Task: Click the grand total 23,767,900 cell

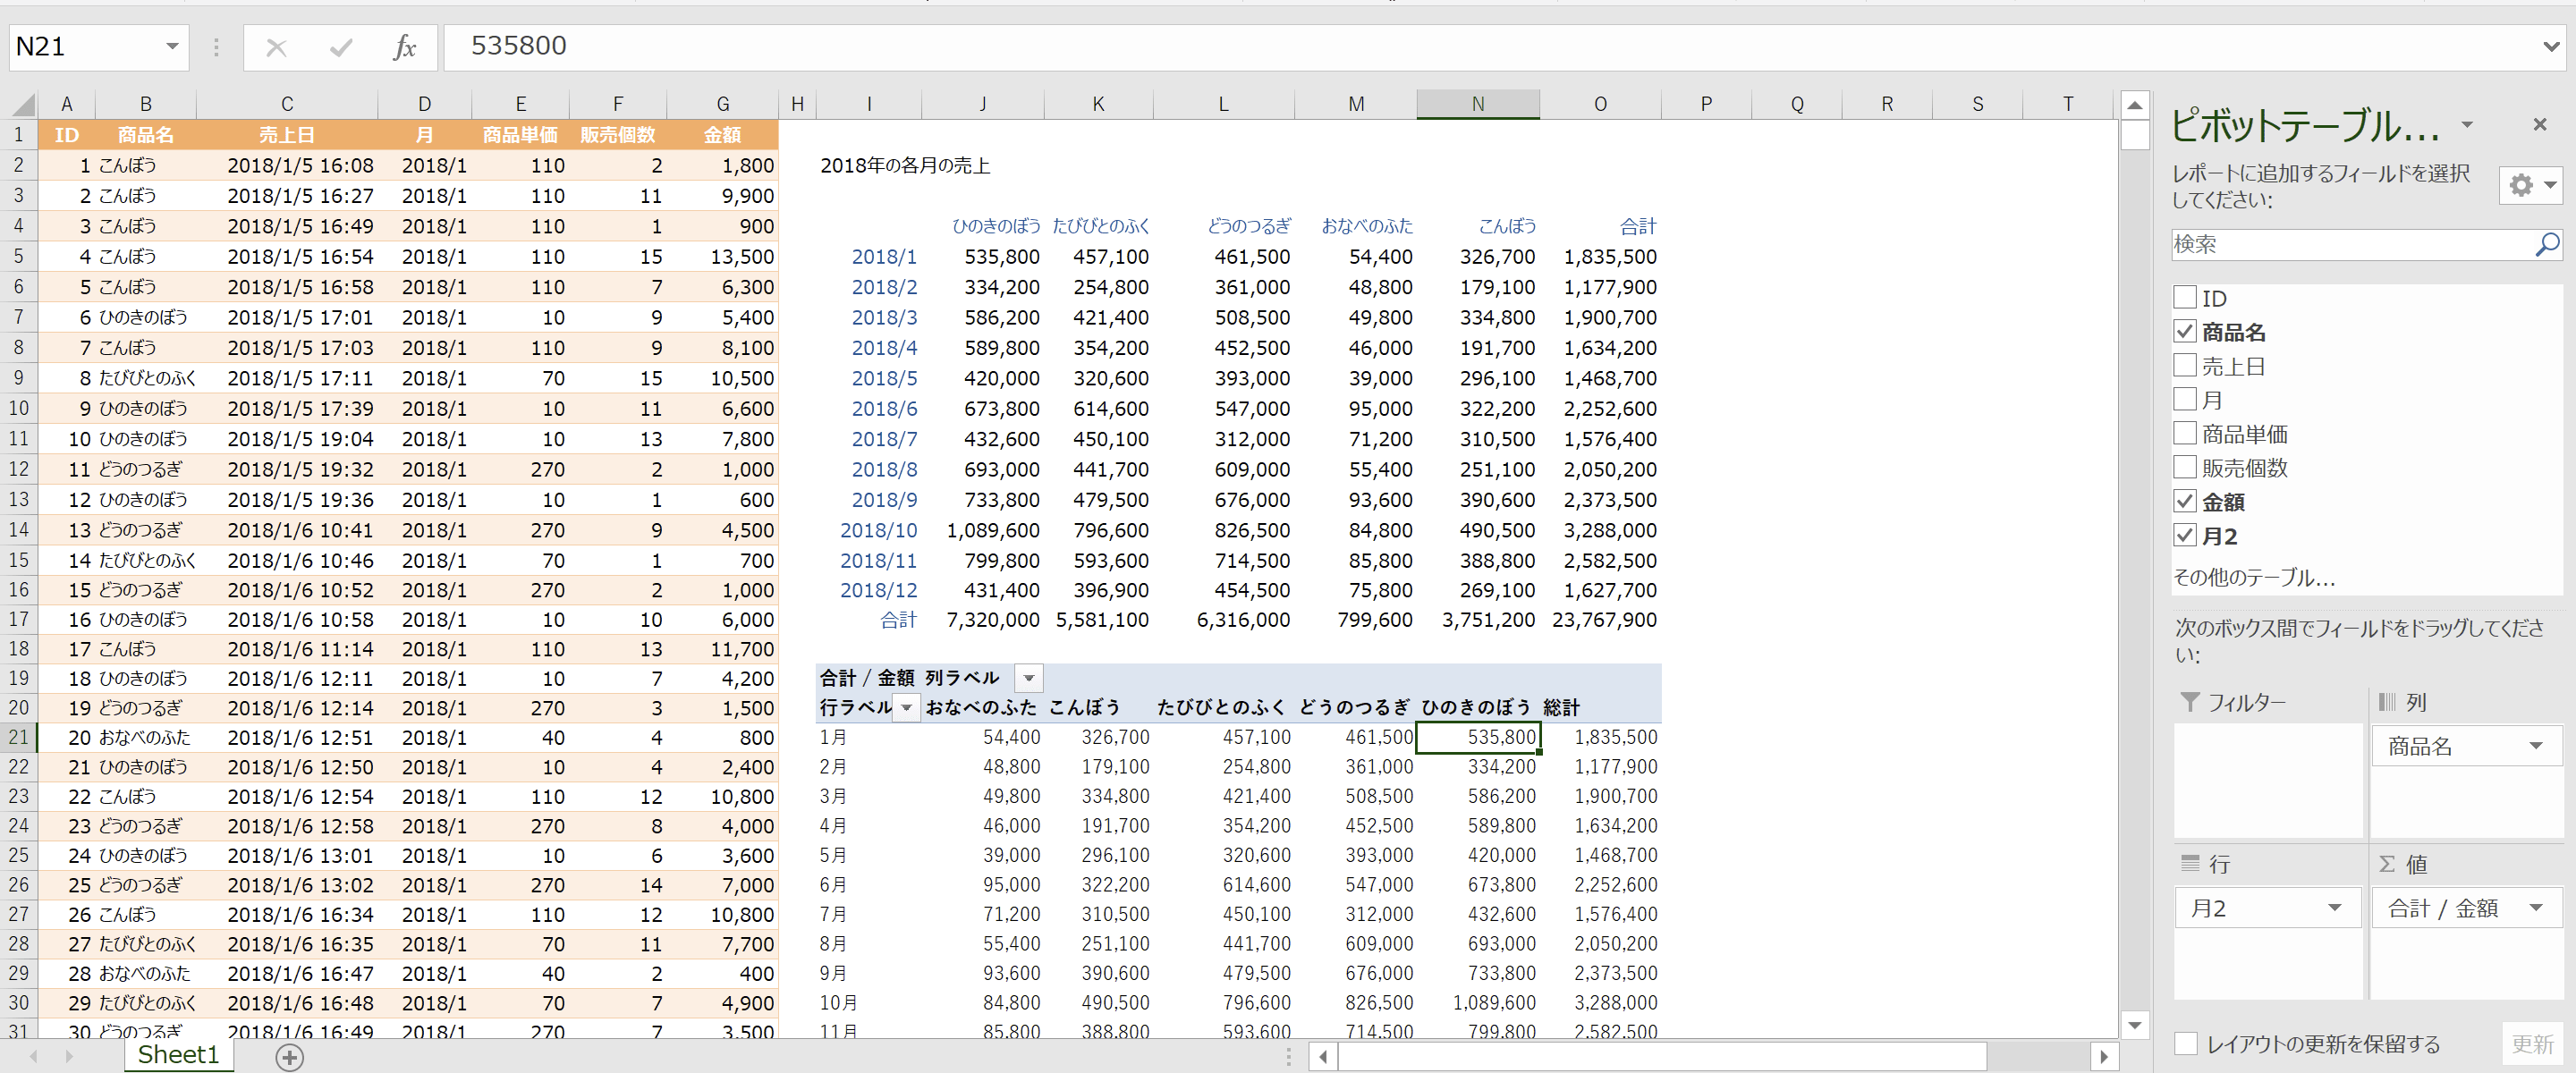Action: (x=1603, y=620)
